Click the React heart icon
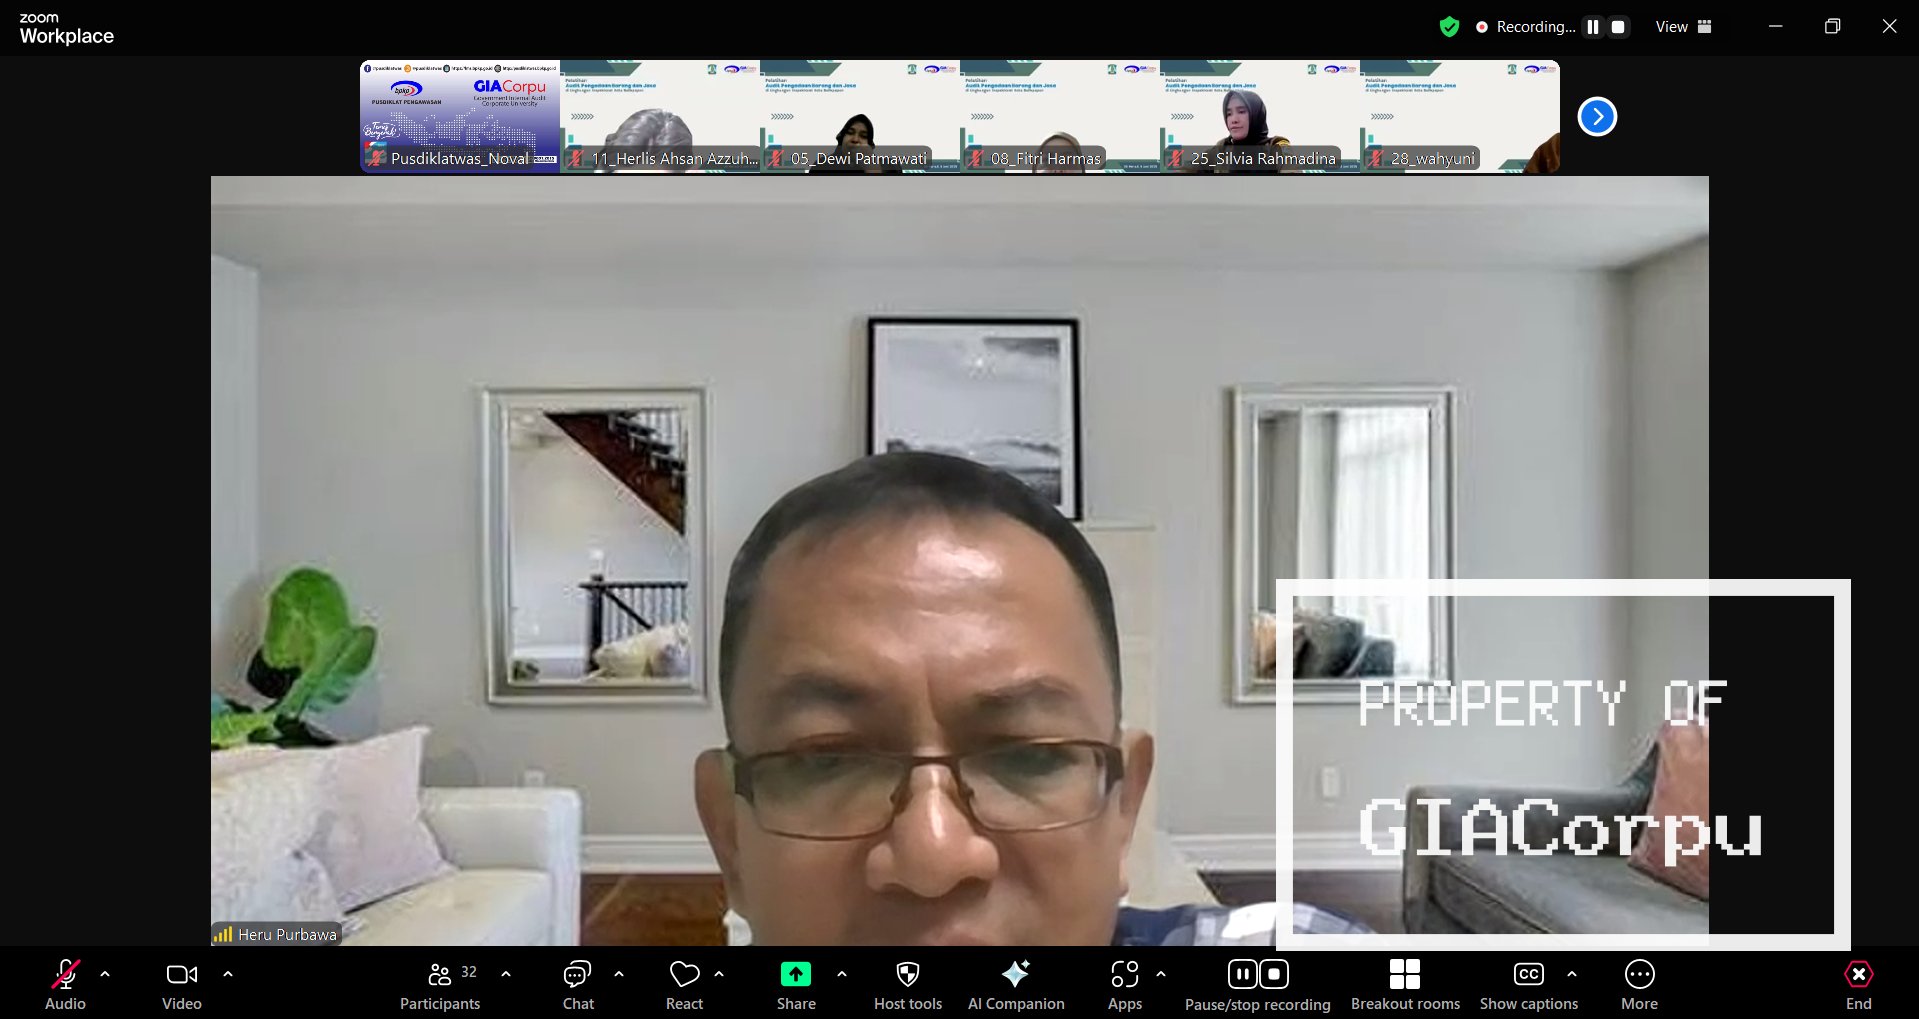This screenshot has width=1919, height=1019. (684, 975)
